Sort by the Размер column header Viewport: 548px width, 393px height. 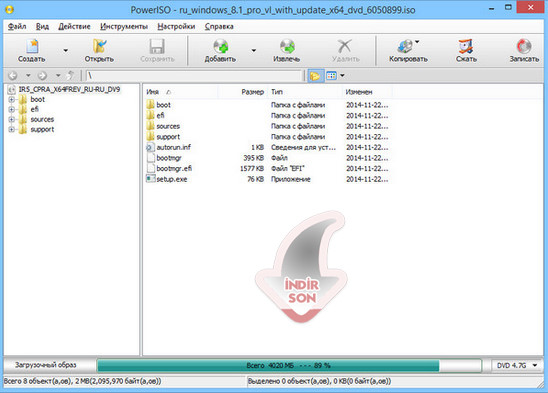pyautogui.click(x=243, y=92)
